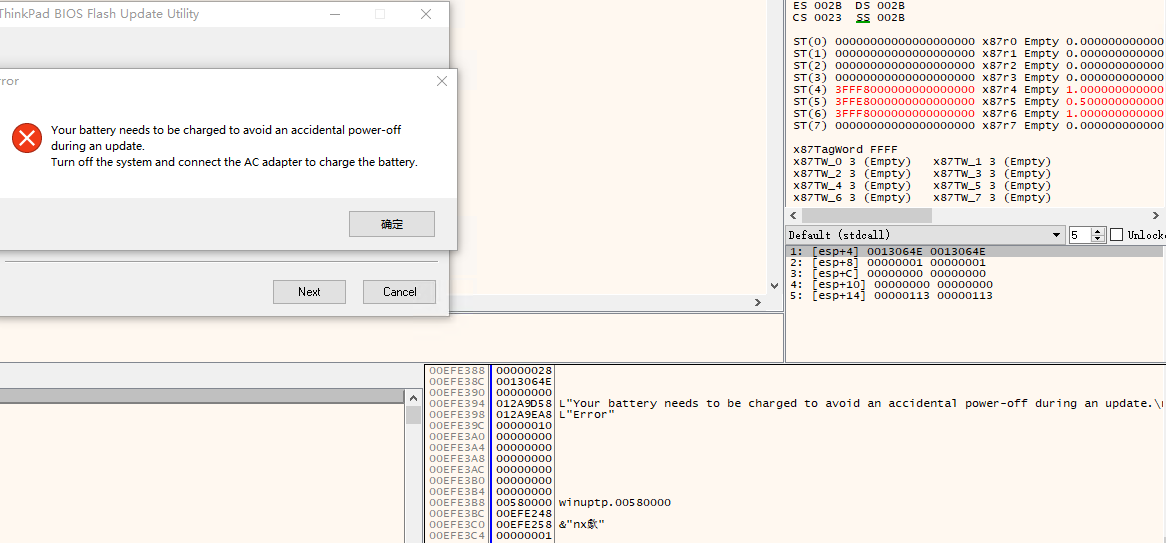Screen dimensions: 1166x543
Task: Close the Error dialog with its X
Action: (x=442, y=81)
